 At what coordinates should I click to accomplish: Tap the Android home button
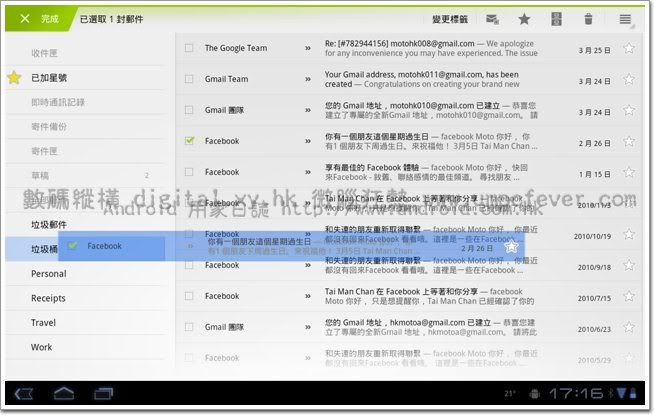[64, 393]
